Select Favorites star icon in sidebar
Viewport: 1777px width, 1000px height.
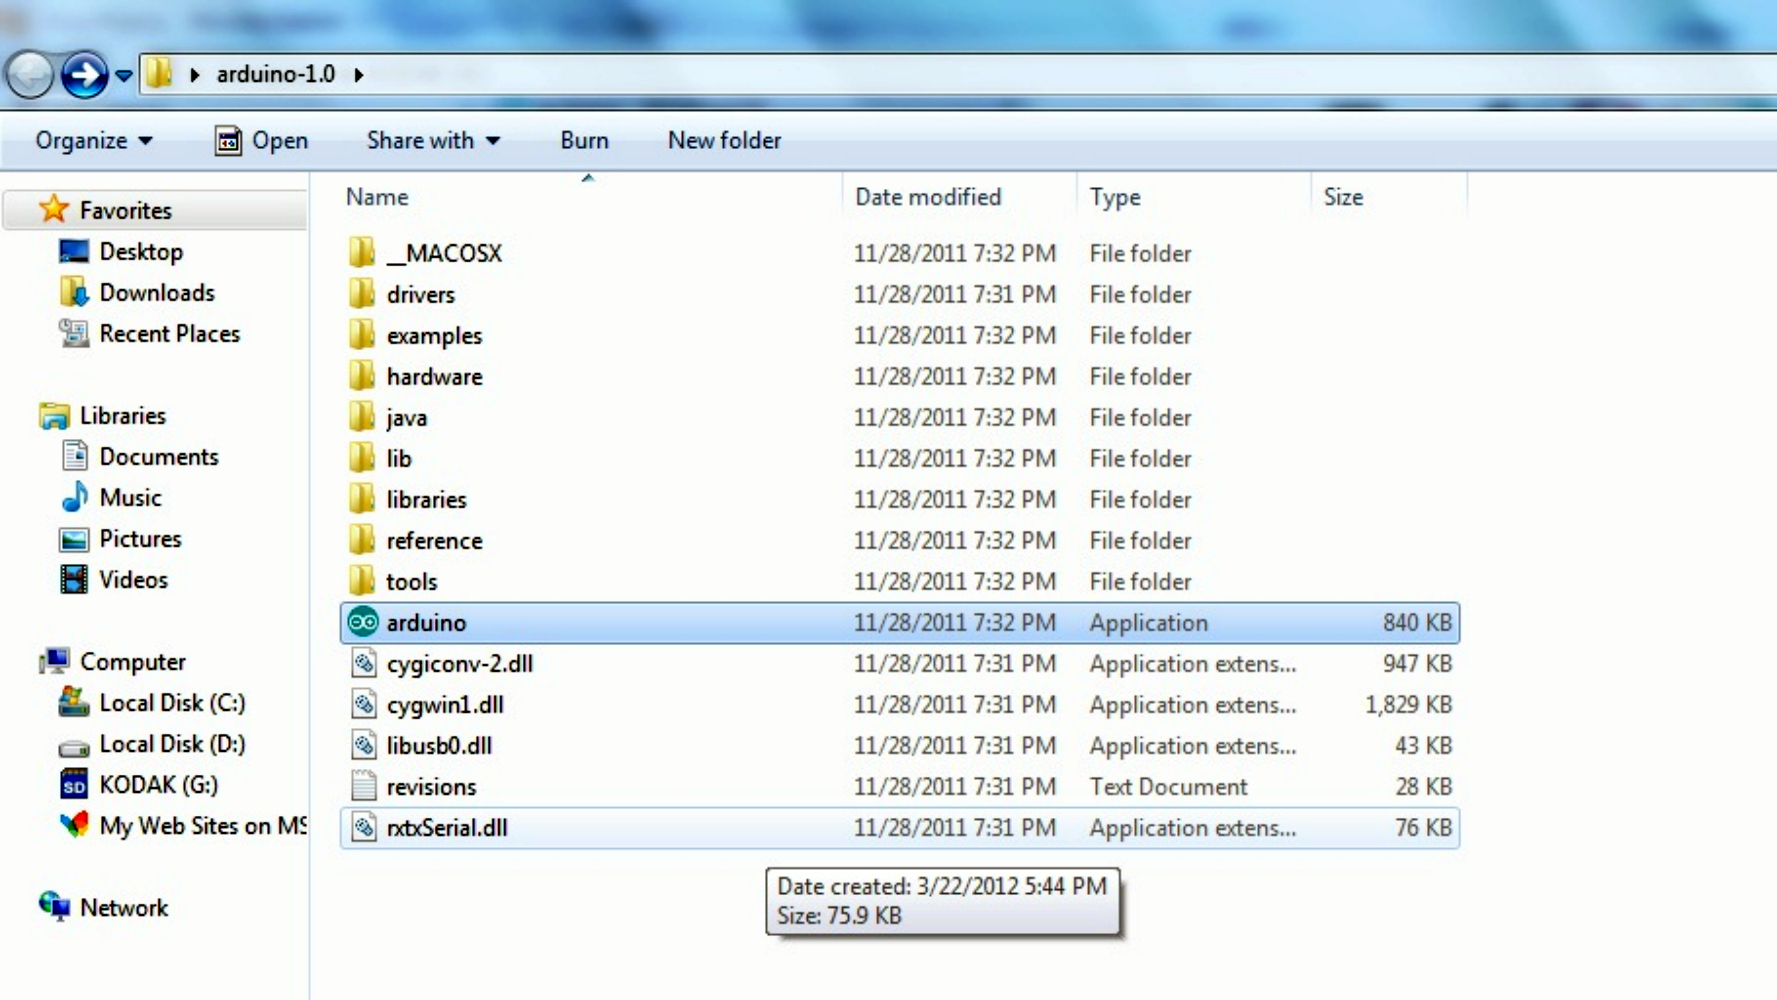point(53,209)
